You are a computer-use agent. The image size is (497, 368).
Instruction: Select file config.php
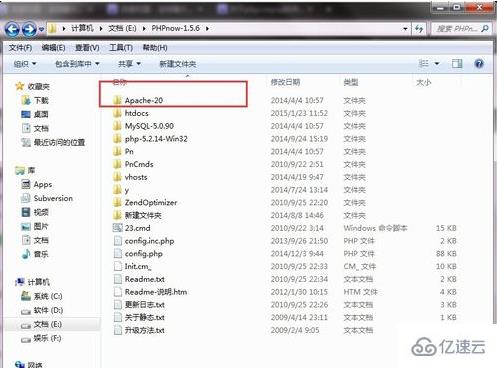click(x=144, y=254)
